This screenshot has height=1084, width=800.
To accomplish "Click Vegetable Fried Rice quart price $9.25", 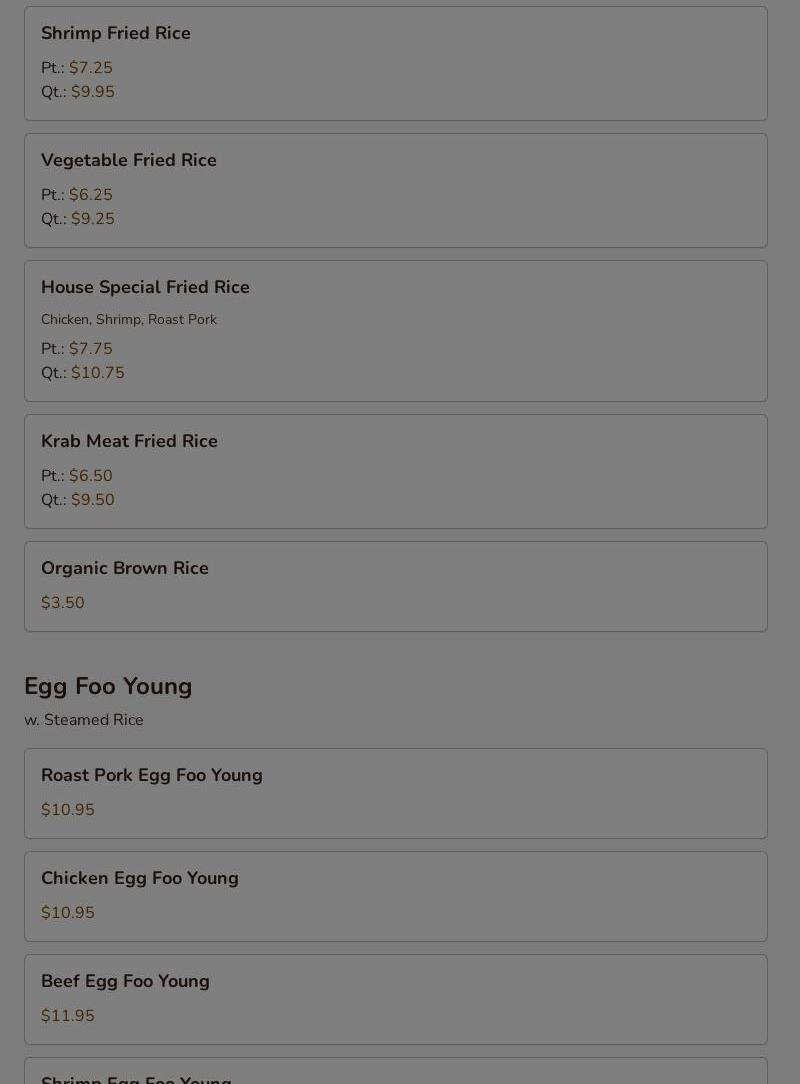I will tap(93, 219).
